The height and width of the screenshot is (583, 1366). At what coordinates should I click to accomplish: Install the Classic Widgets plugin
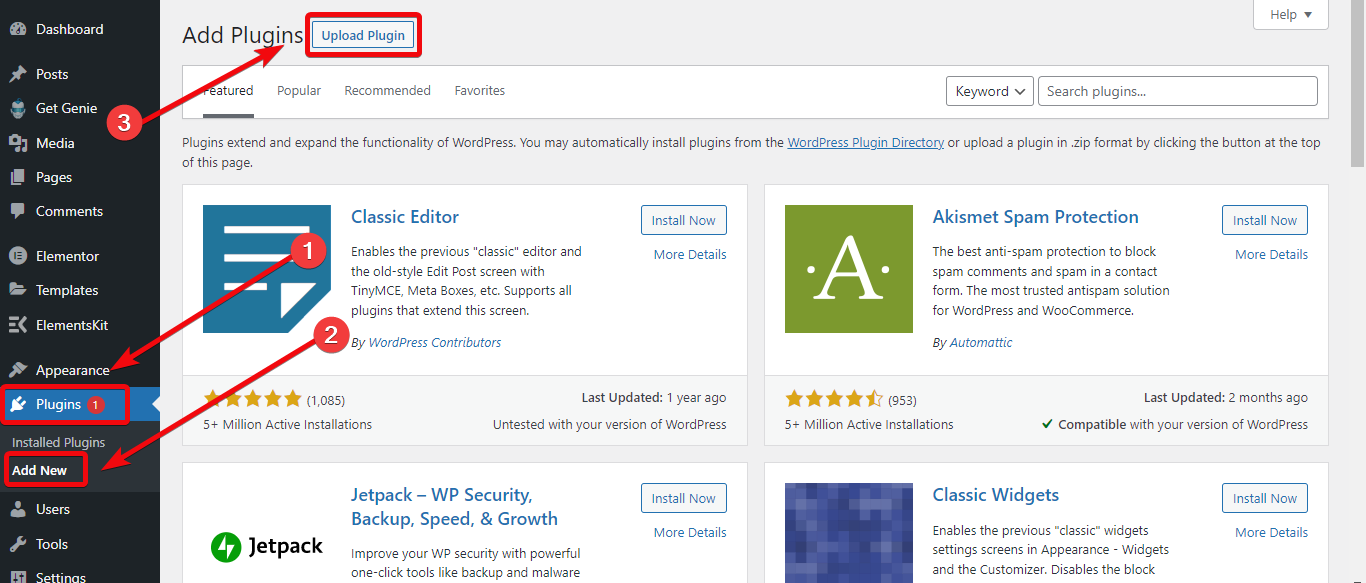pyautogui.click(x=1265, y=498)
